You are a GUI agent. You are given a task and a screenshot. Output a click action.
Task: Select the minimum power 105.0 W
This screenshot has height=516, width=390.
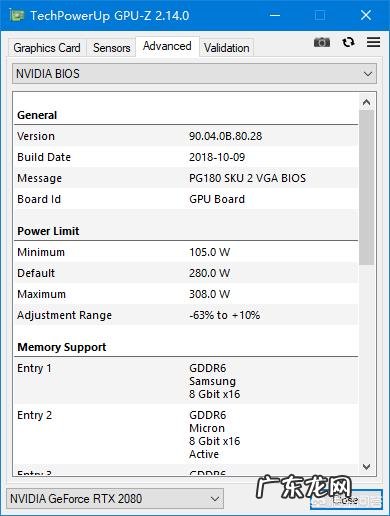point(210,252)
